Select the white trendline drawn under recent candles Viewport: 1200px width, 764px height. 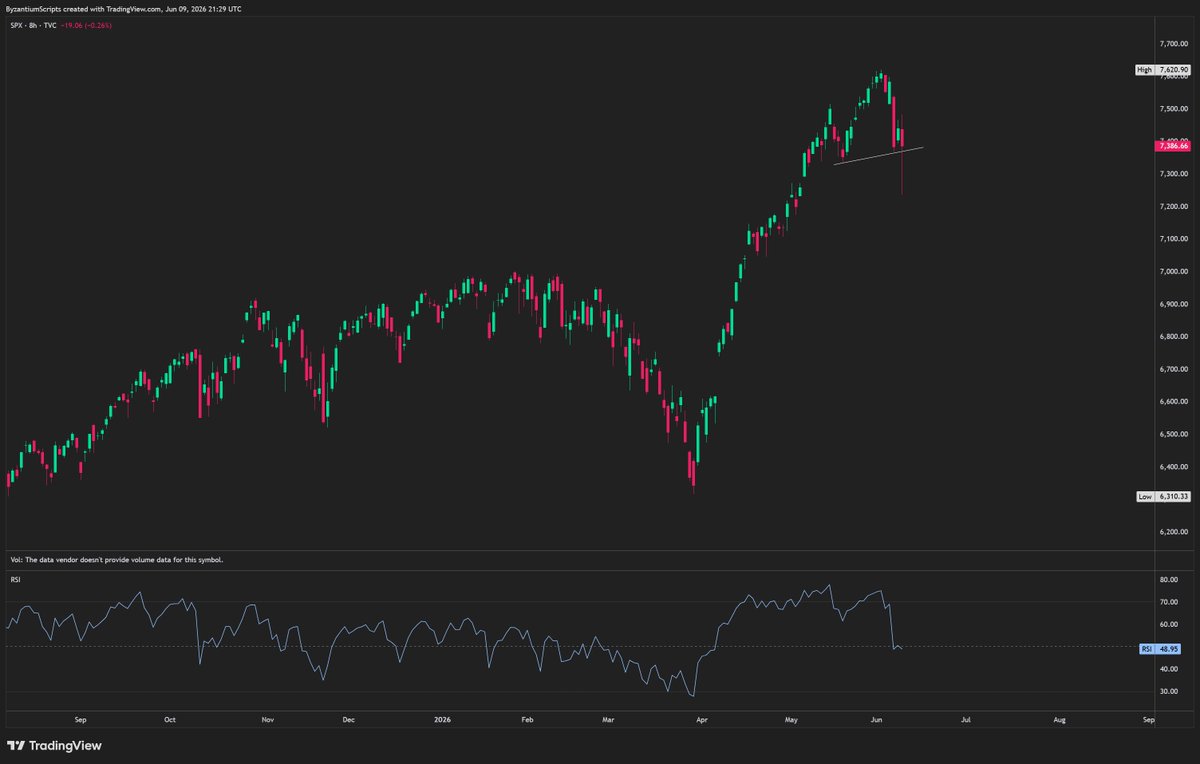(x=879, y=155)
